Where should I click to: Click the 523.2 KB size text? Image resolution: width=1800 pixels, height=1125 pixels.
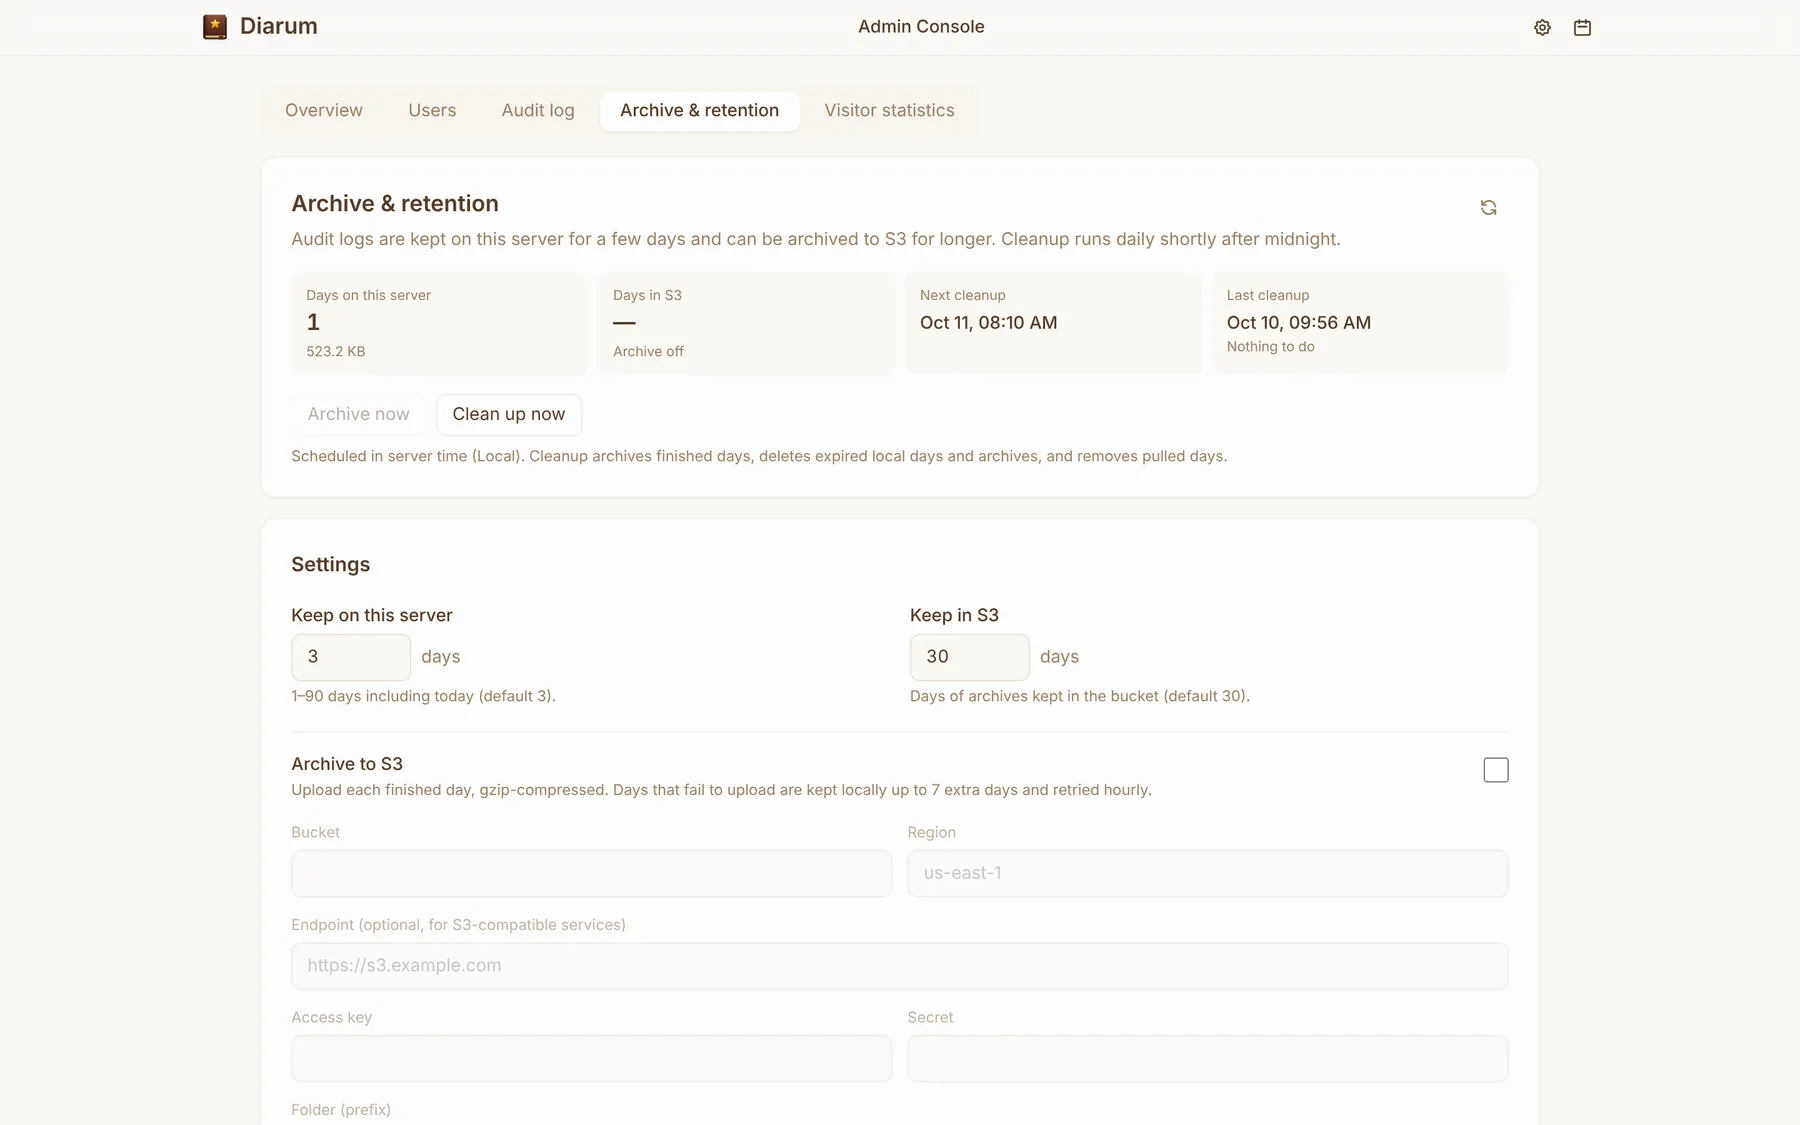coord(336,352)
